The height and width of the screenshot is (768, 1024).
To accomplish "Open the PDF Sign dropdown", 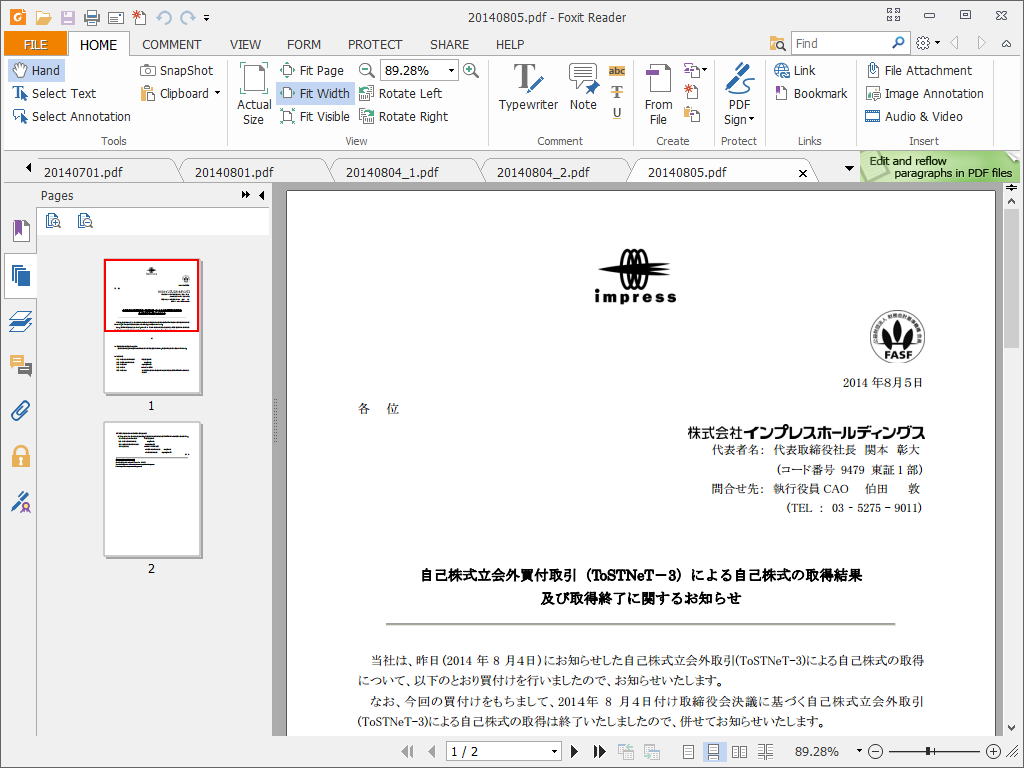I will click(739, 93).
